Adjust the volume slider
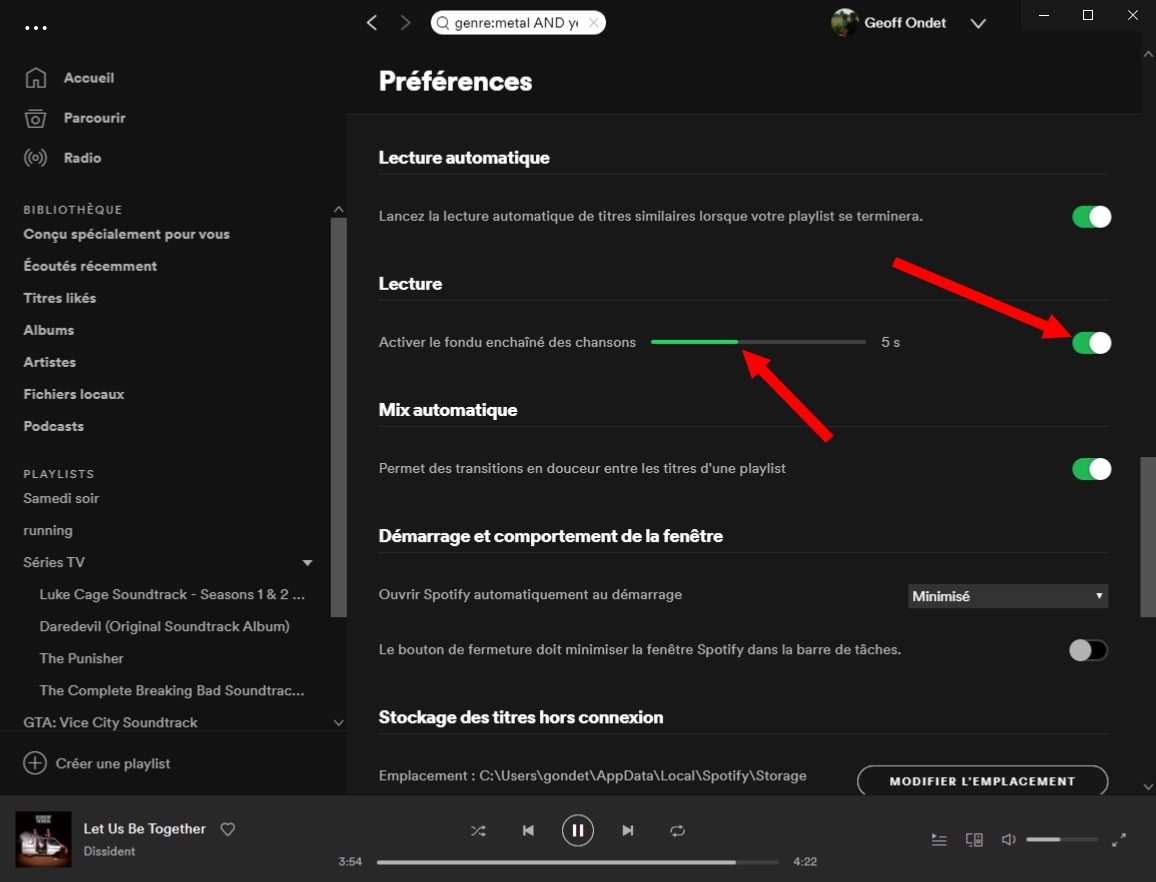Viewport: 1156px width, 882px height. [x=1062, y=840]
